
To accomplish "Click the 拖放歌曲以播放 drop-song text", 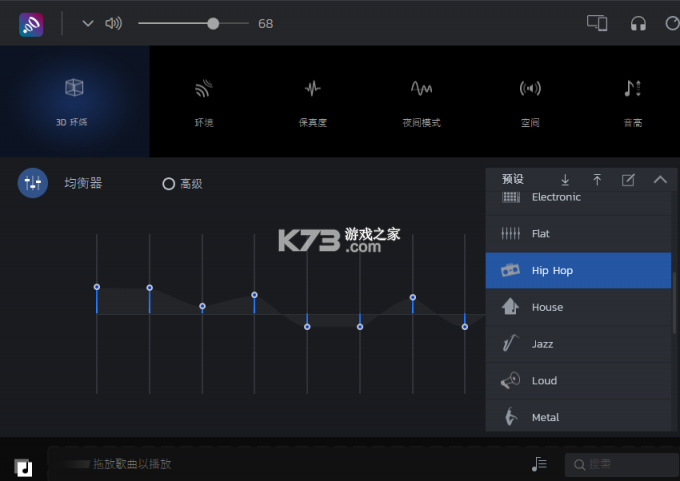I will click(132, 464).
